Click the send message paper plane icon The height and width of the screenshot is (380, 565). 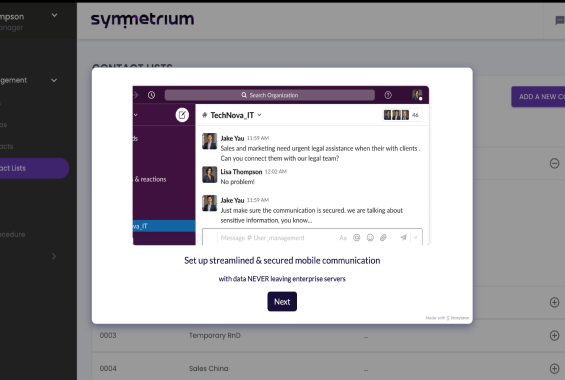pyautogui.click(x=404, y=237)
